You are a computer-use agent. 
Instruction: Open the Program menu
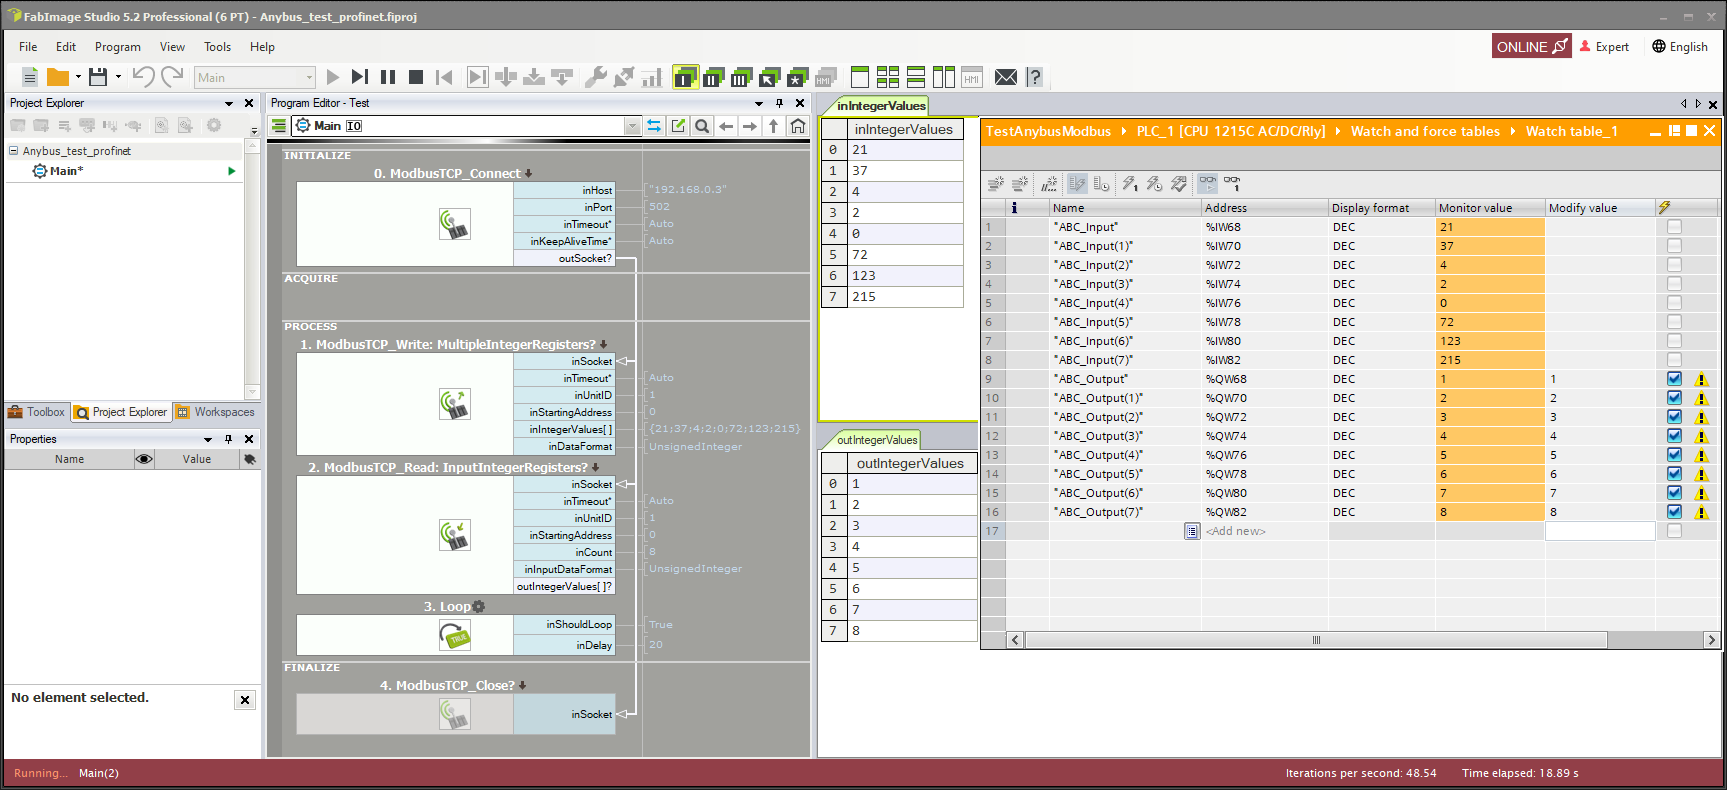click(118, 47)
